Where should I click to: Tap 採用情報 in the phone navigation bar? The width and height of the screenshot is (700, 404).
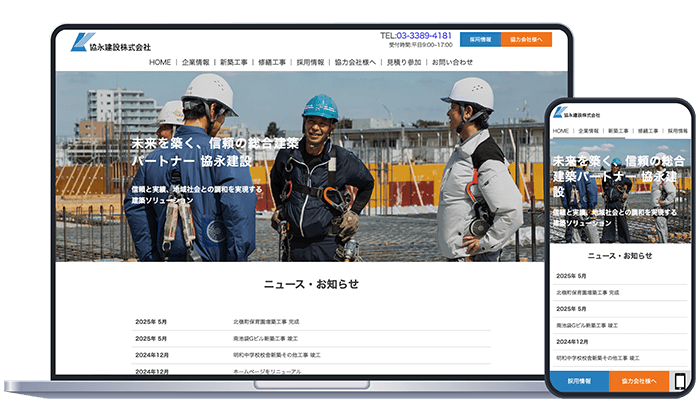(x=678, y=131)
